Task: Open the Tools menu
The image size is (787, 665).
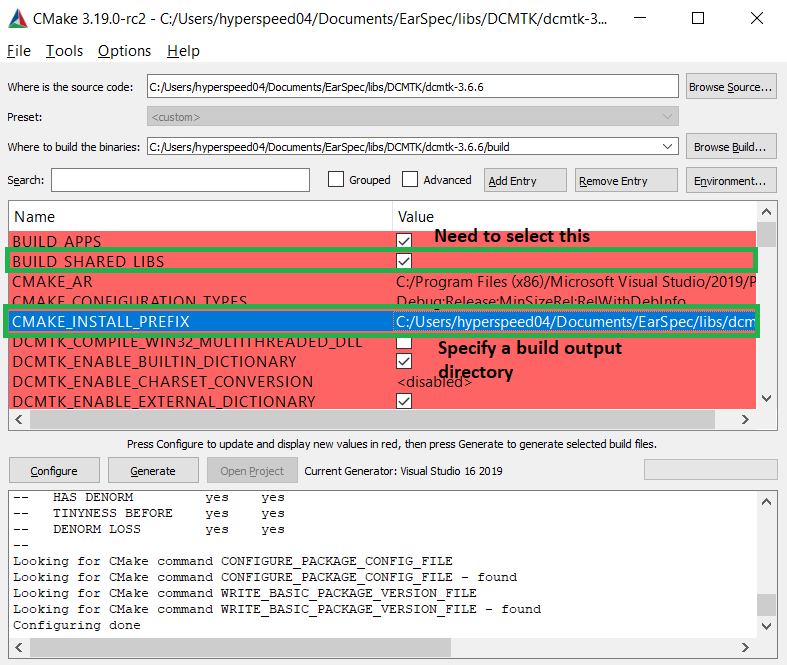Action: (64, 51)
